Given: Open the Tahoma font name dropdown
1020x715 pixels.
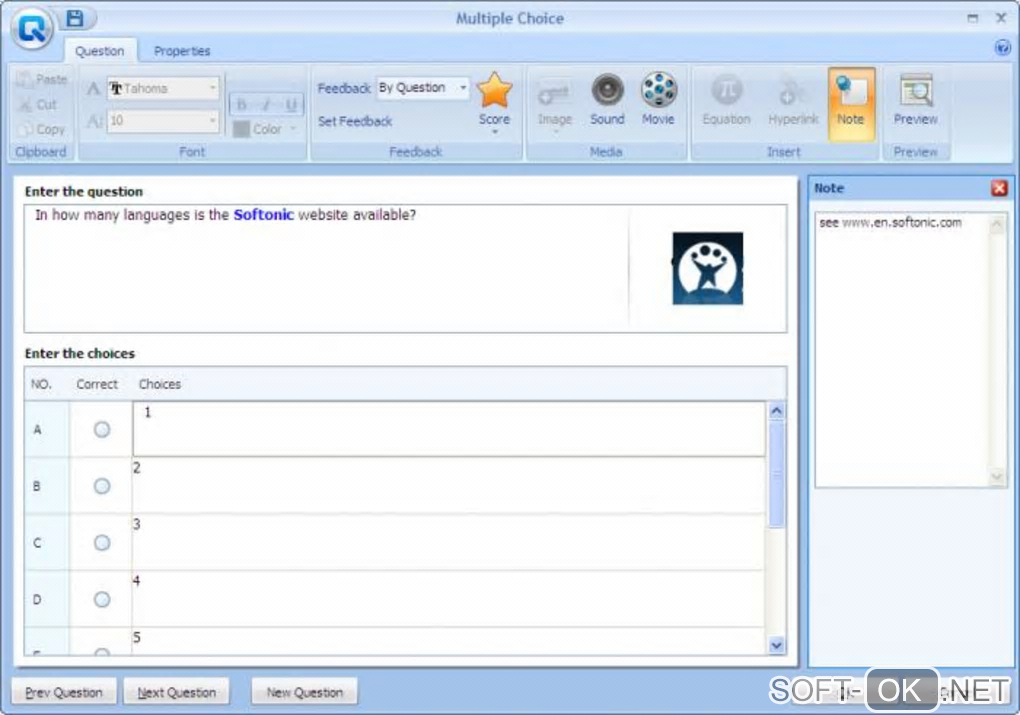Looking at the screenshot, I should (x=212, y=88).
